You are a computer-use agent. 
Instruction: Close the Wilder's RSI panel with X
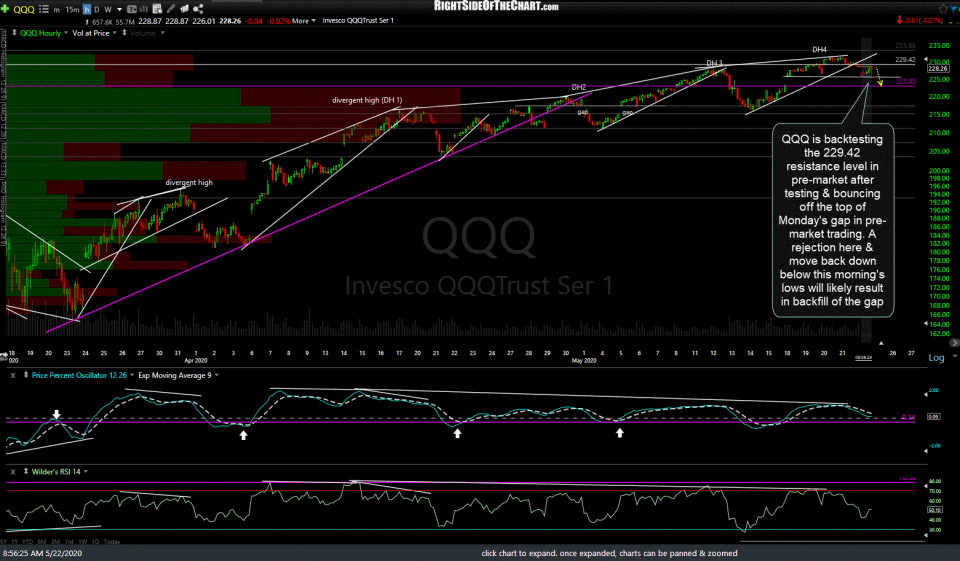pos(13,472)
